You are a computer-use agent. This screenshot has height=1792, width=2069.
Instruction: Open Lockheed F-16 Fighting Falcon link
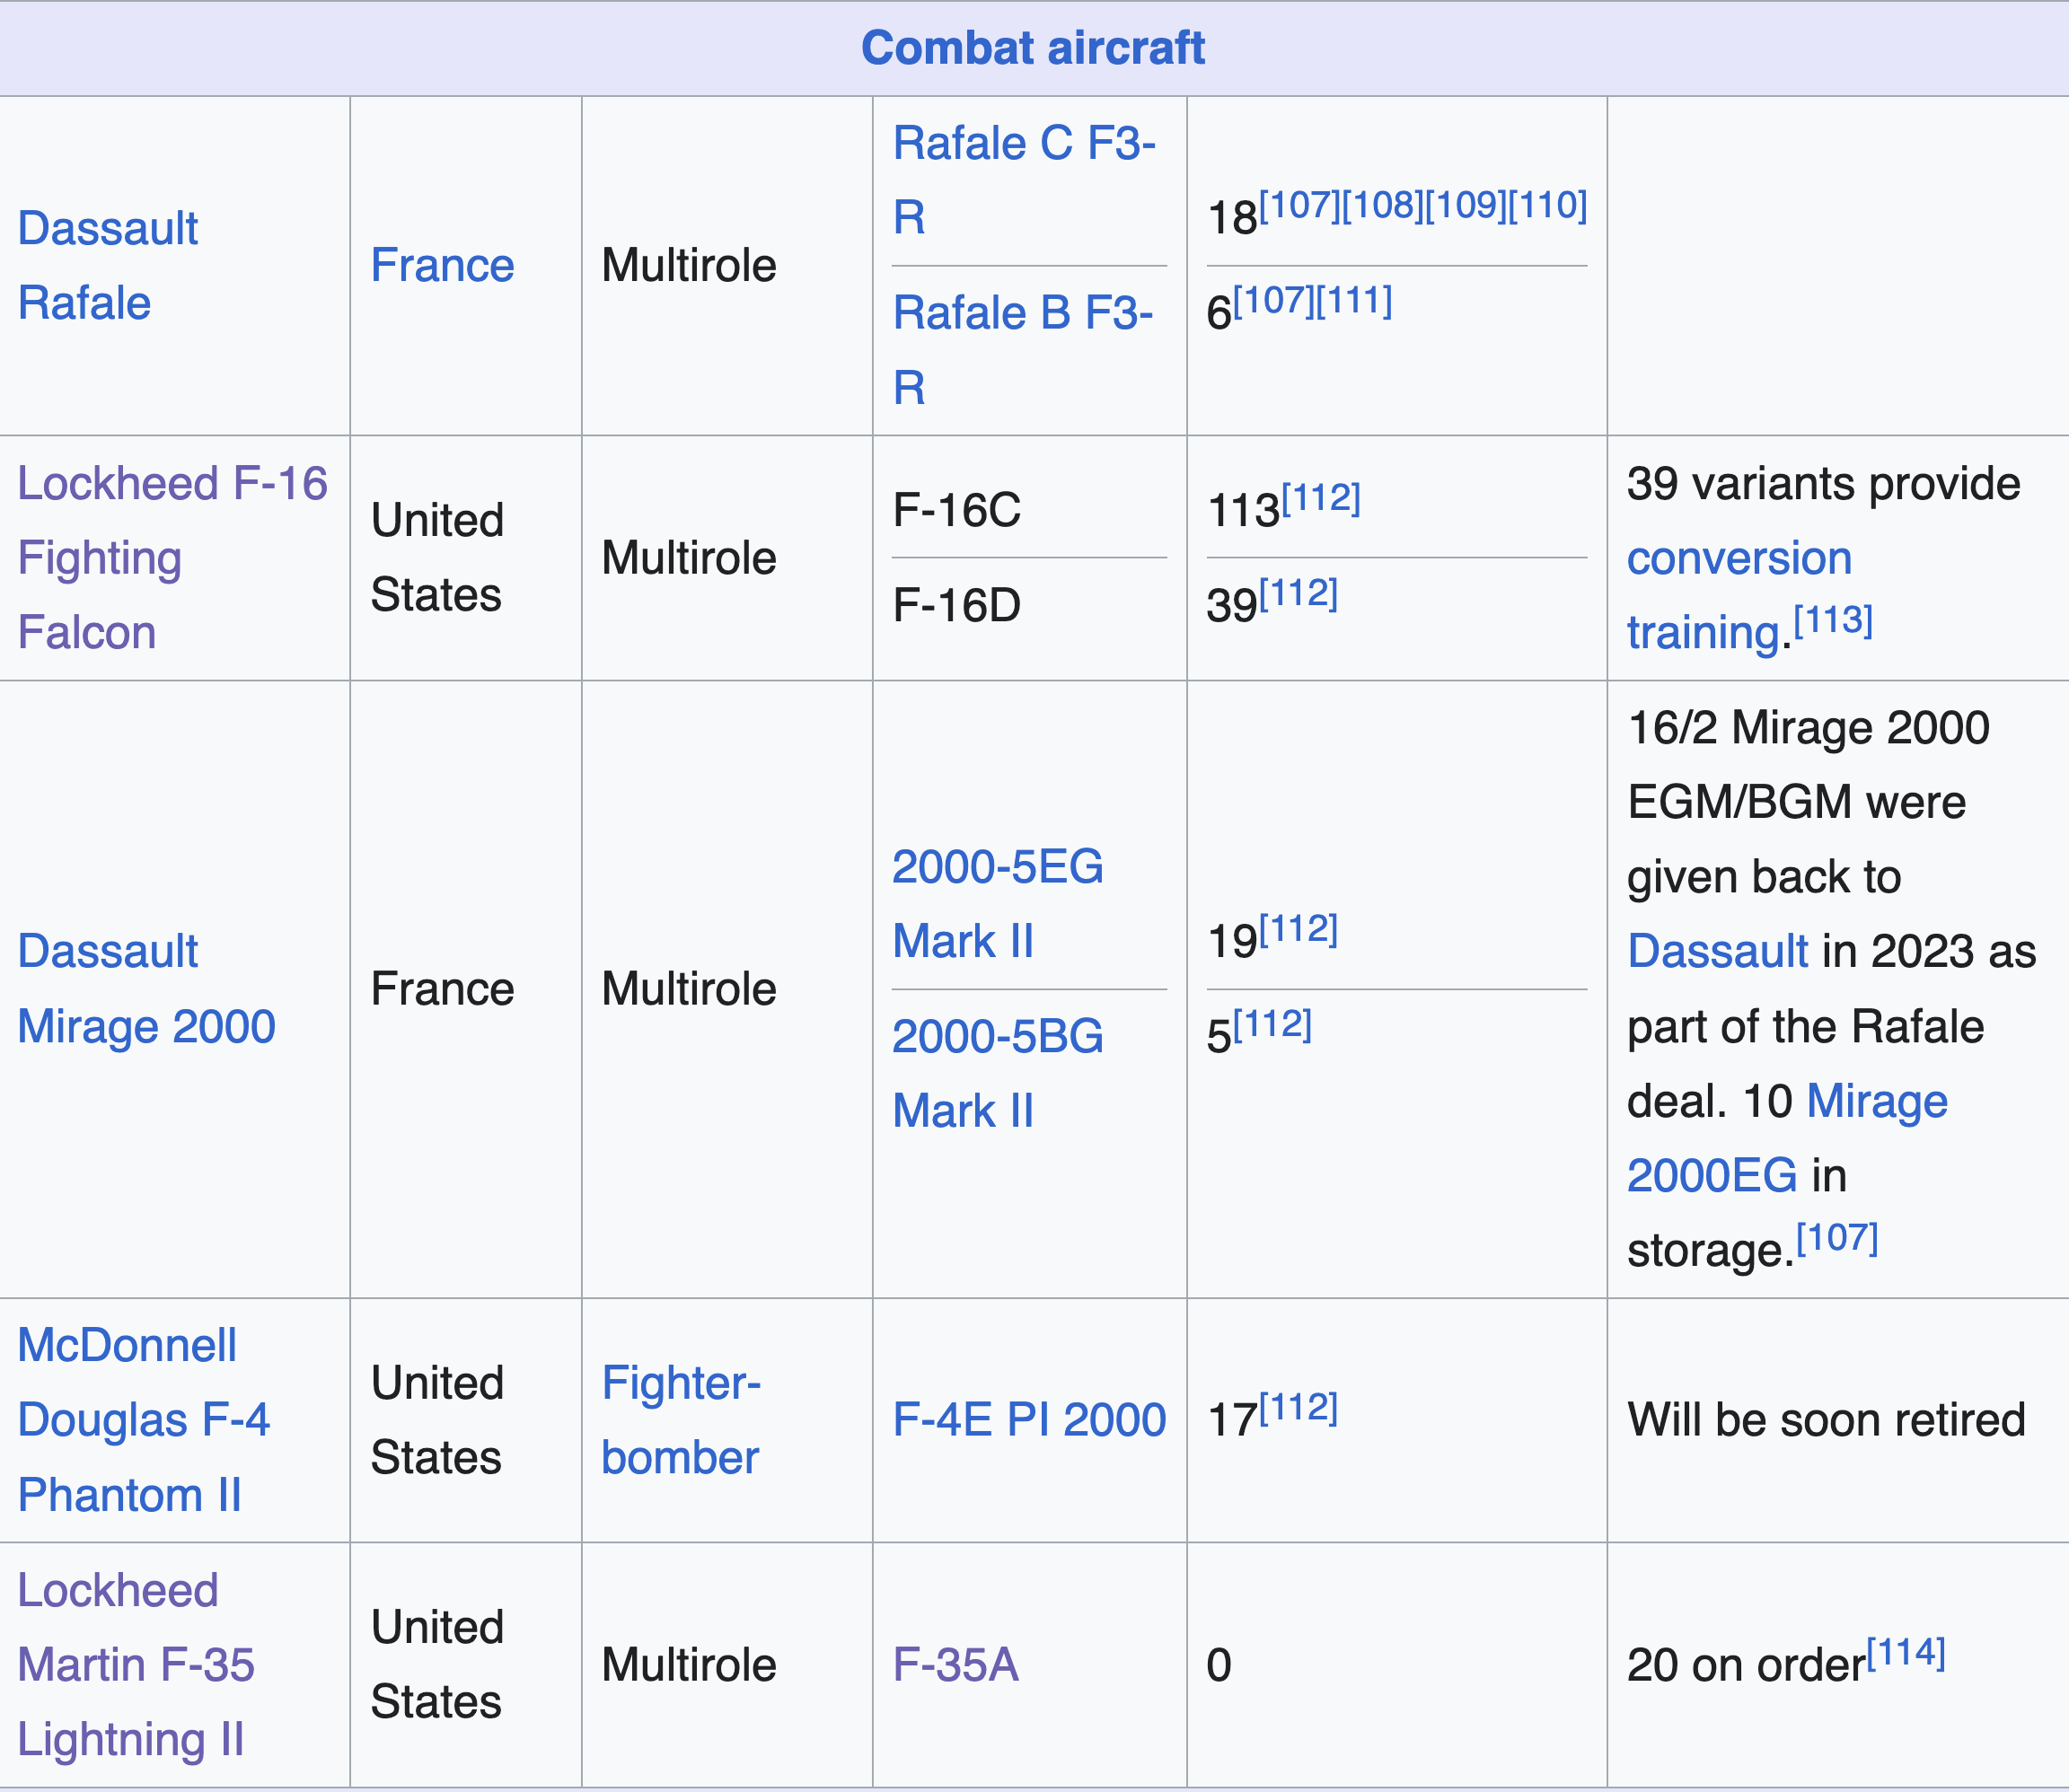(172, 558)
